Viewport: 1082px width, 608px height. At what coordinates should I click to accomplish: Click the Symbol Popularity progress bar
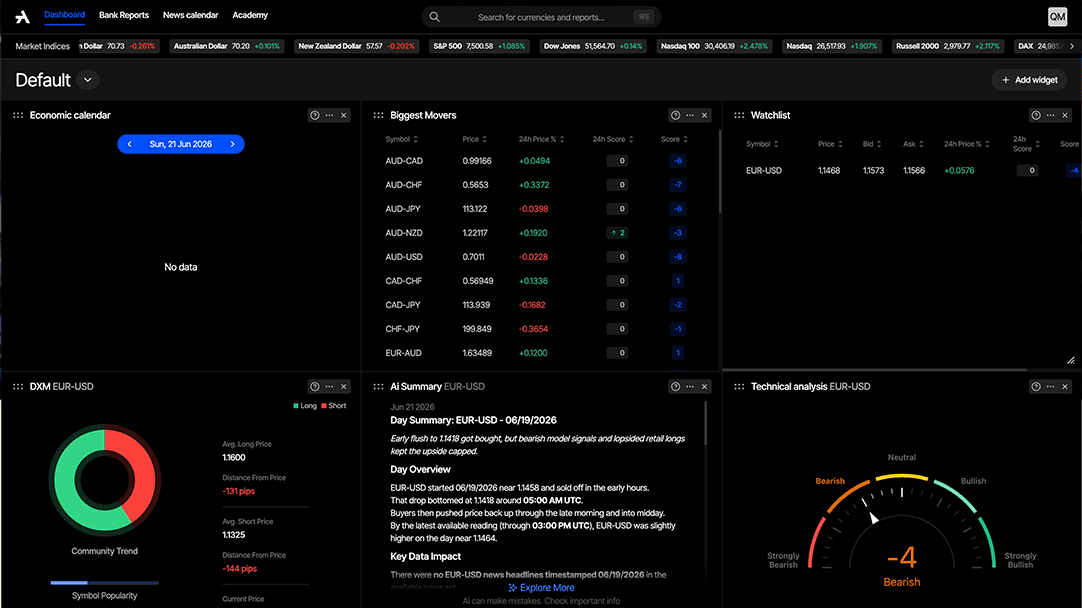104,583
